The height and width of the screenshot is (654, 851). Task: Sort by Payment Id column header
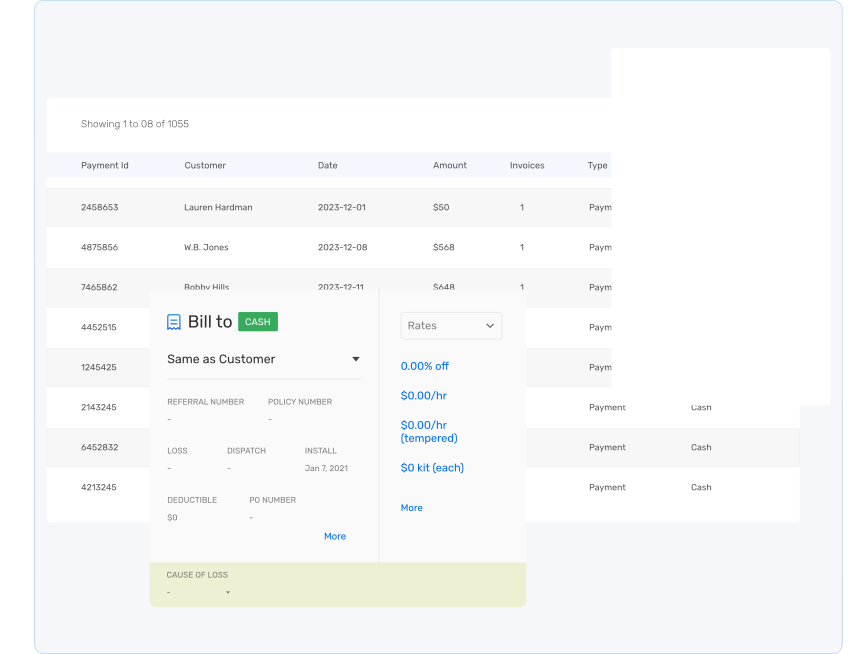(105, 165)
